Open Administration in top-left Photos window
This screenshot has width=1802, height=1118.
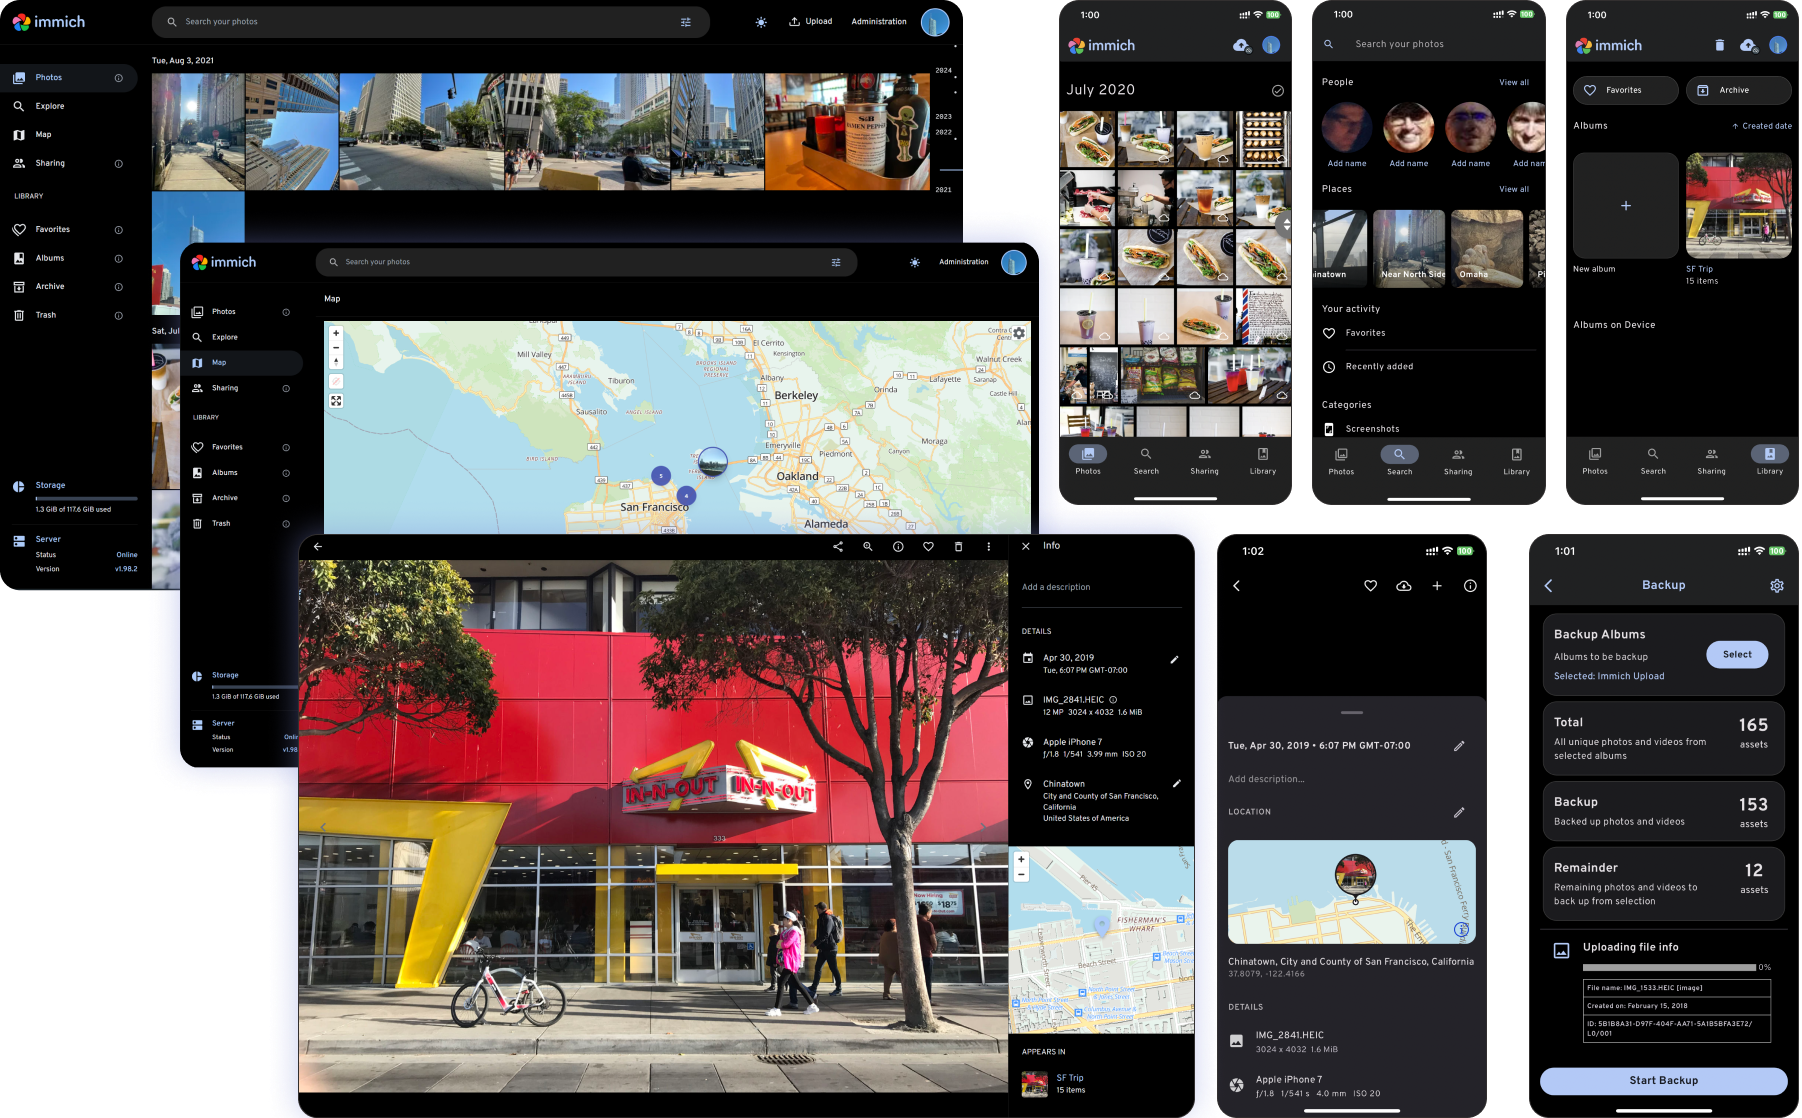tap(879, 21)
